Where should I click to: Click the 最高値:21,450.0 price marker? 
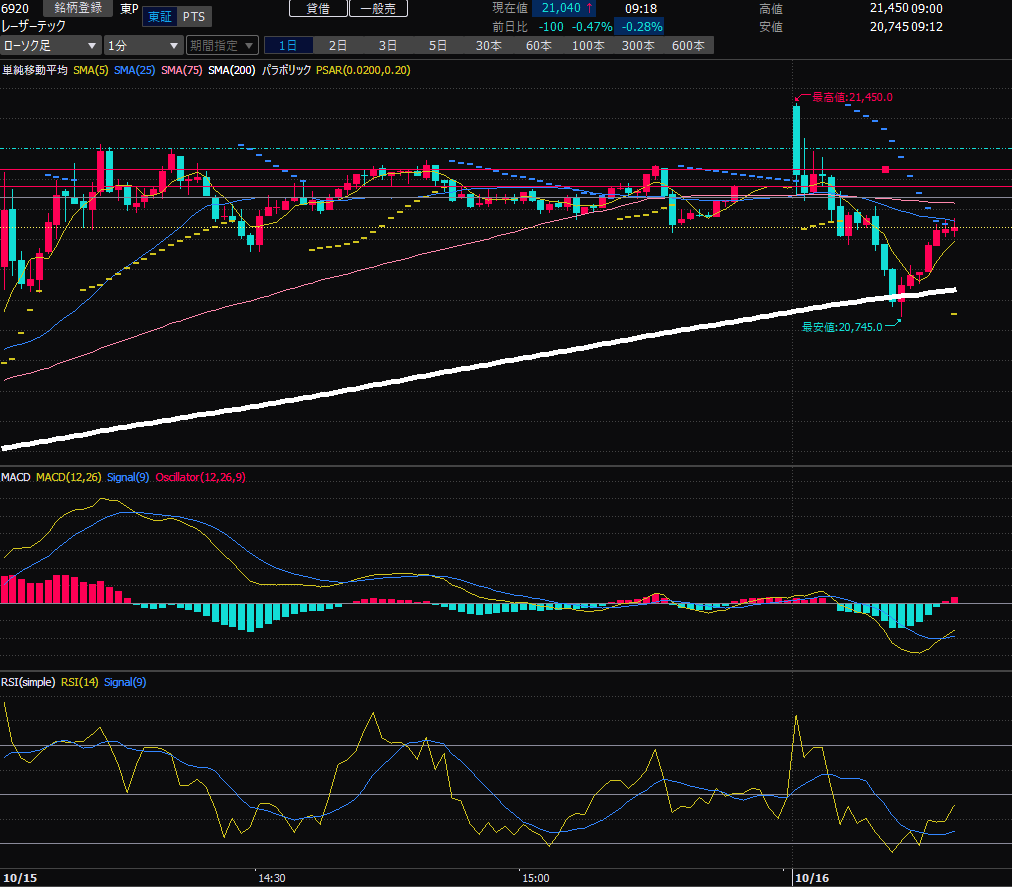(851, 98)
